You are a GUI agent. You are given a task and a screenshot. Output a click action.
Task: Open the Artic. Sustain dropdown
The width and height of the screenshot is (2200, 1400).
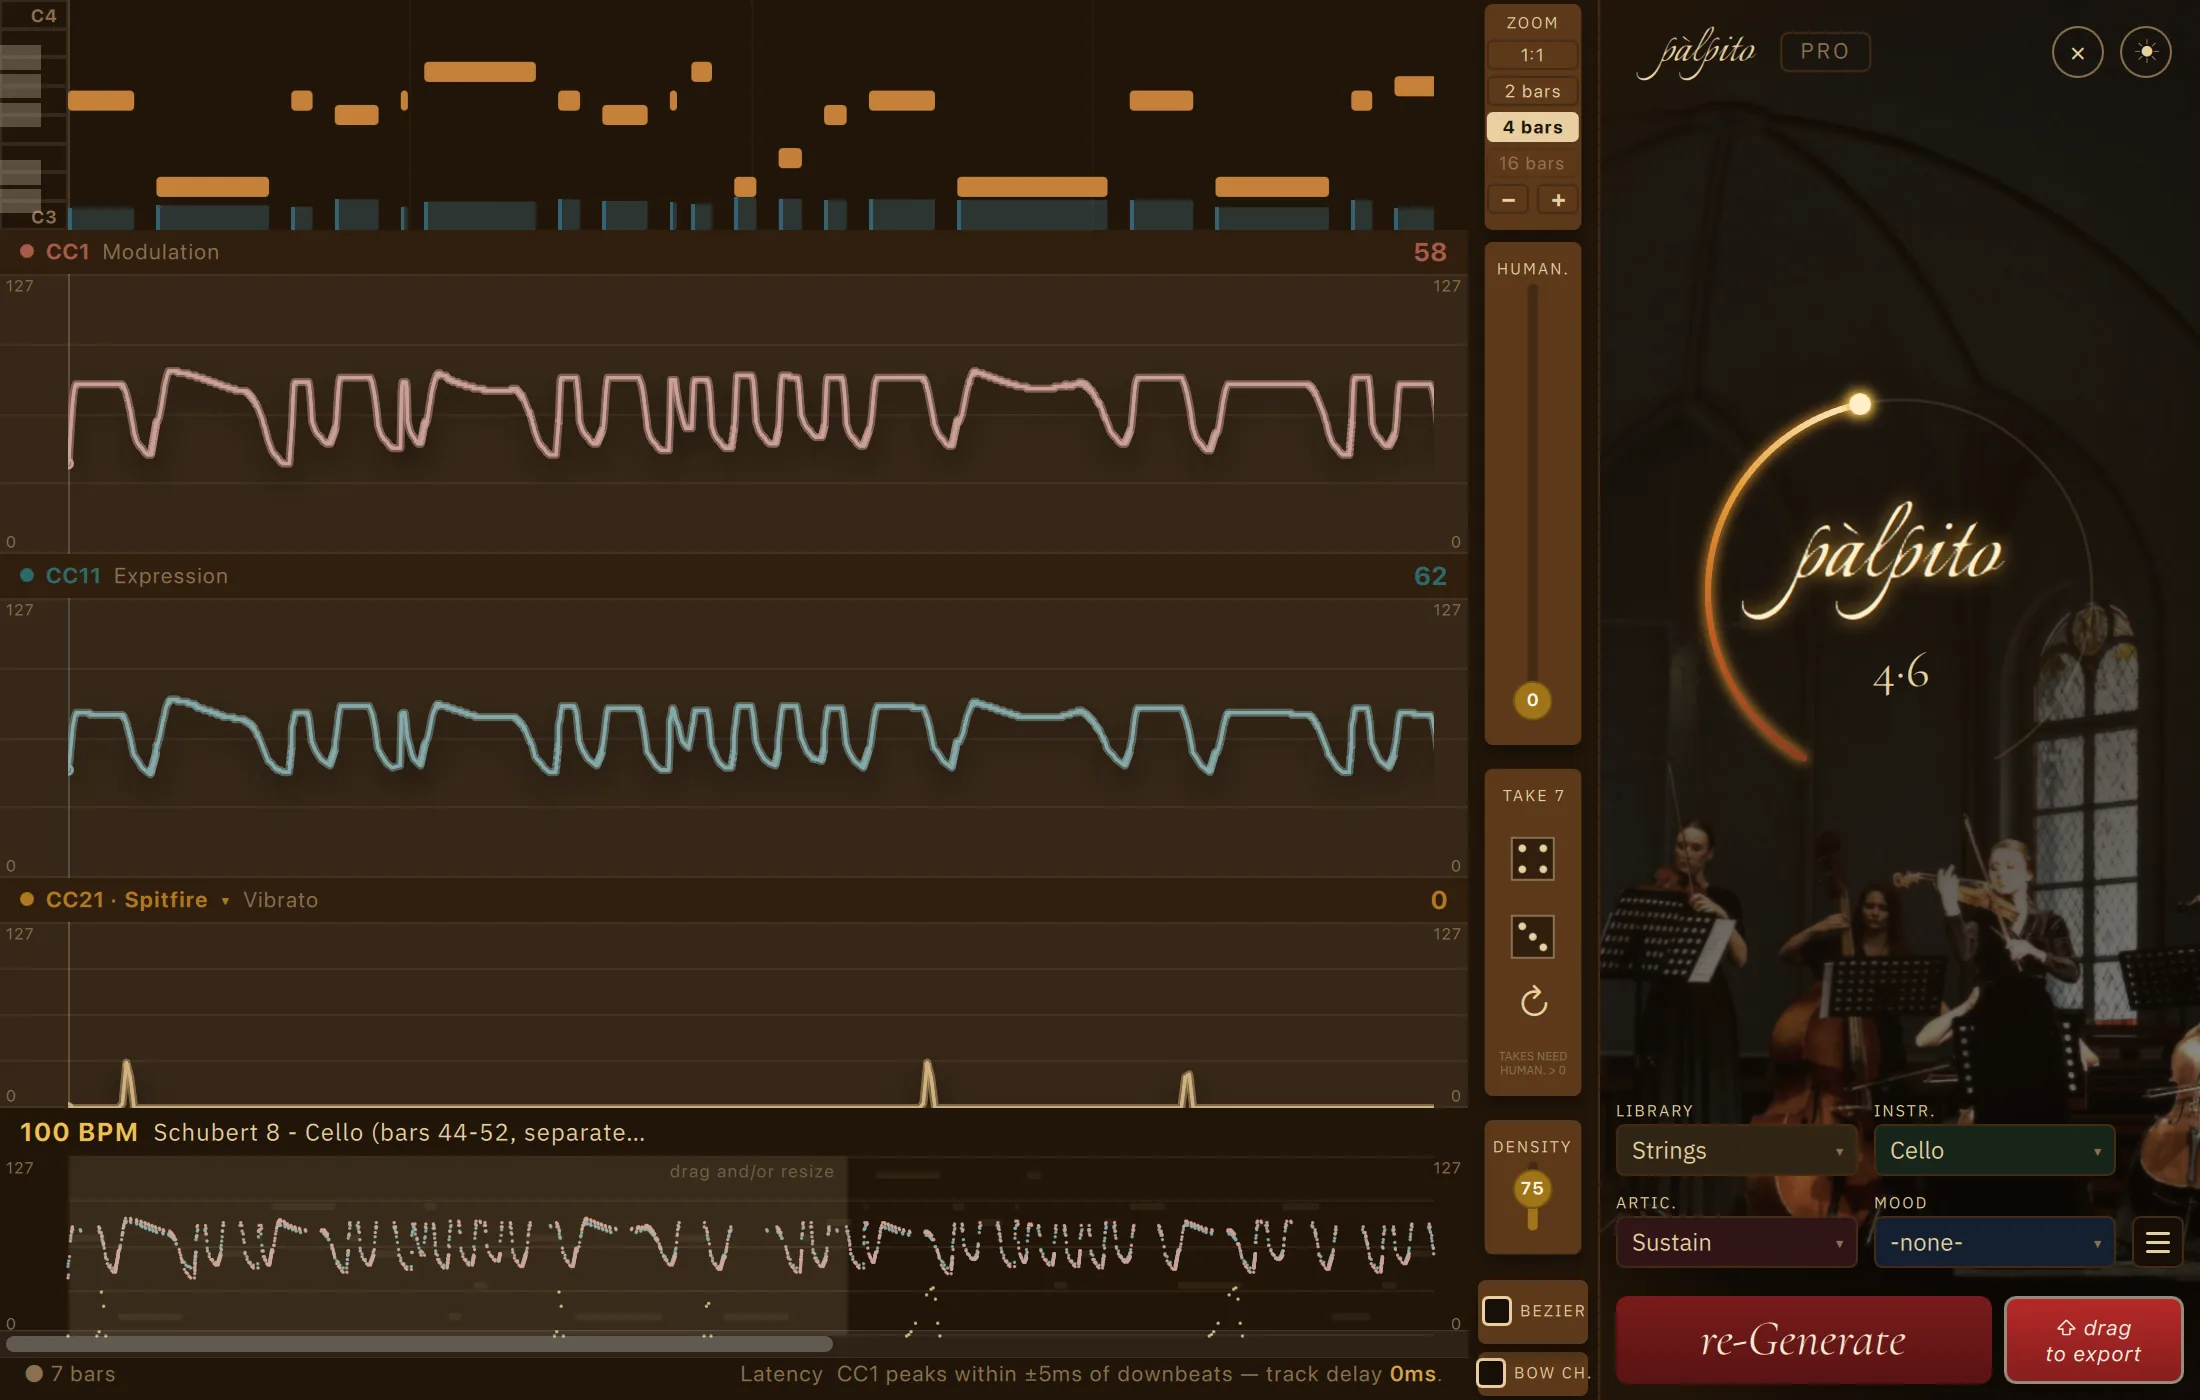(1736, 1243)
